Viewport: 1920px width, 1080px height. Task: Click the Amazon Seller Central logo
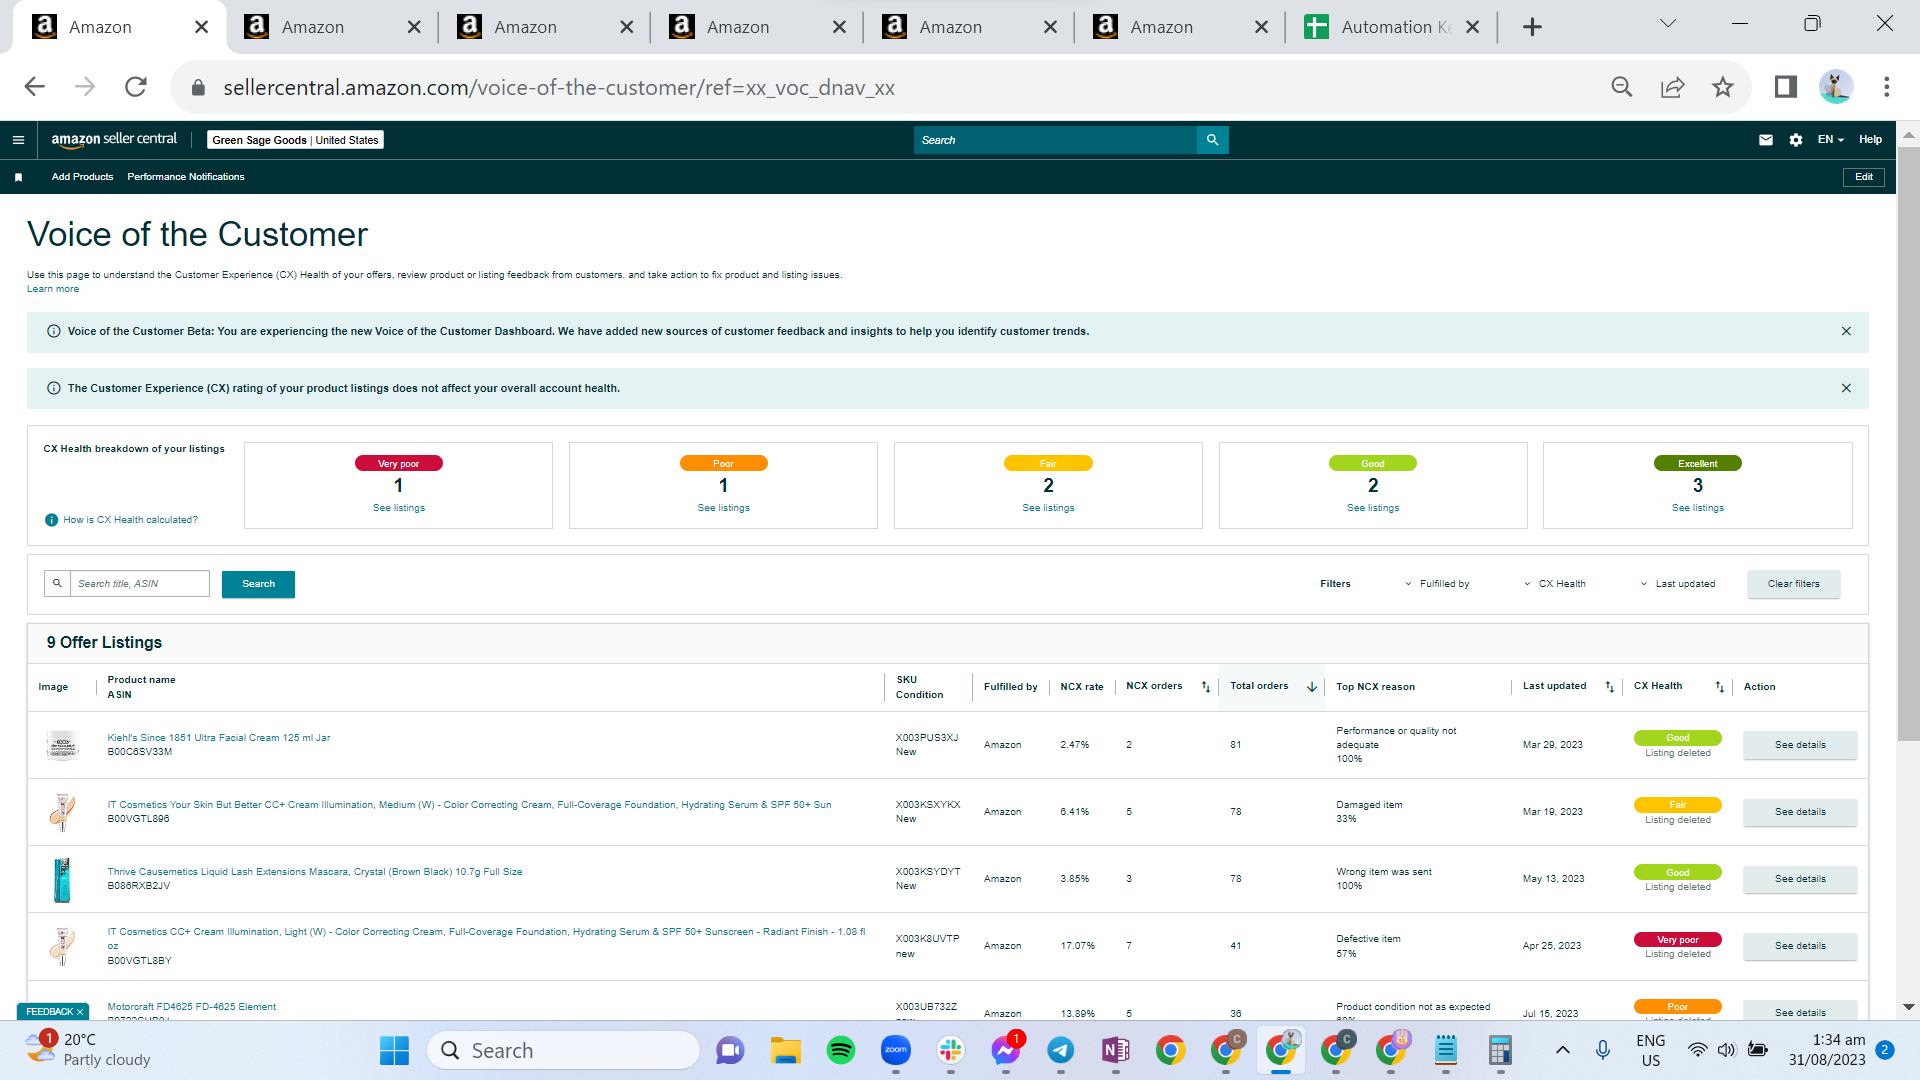point(114,140)
